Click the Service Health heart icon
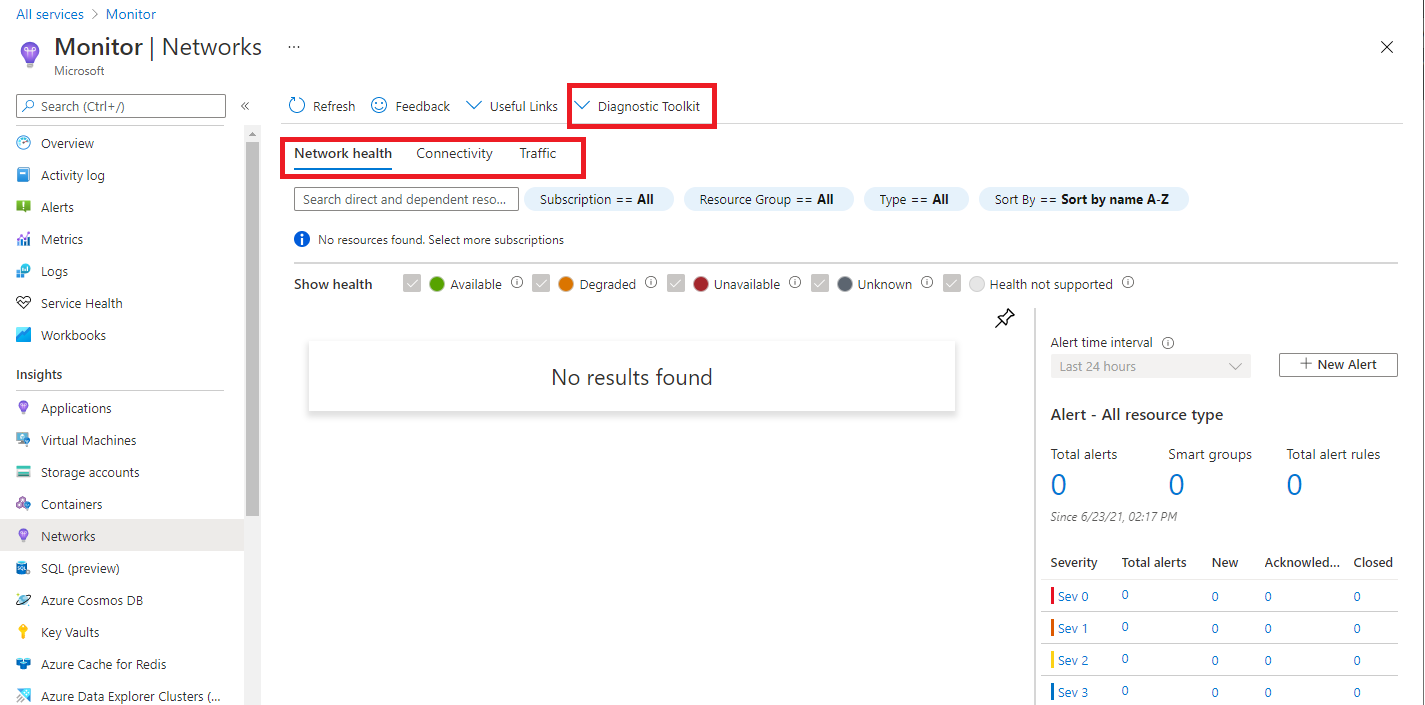1425x705 pixels. click(x=24, y=303)
